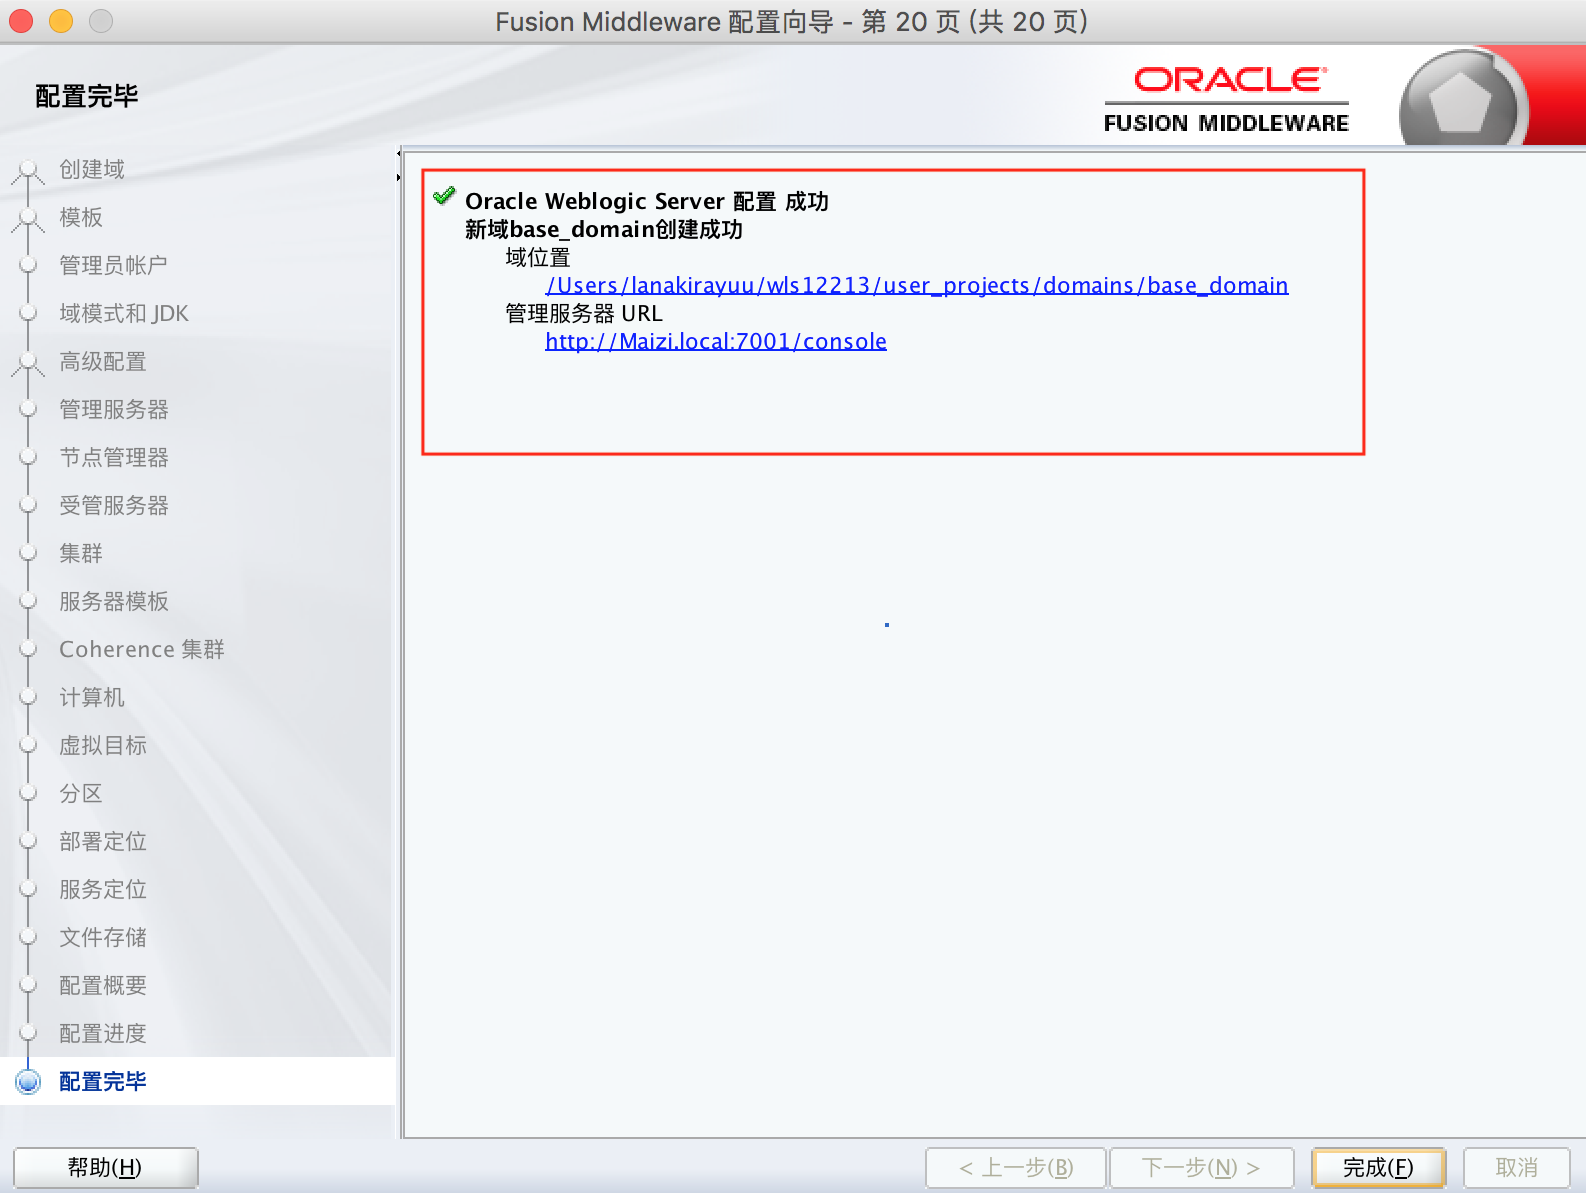Click the Oracle Fusion Middleware logo

point(1227,100)
